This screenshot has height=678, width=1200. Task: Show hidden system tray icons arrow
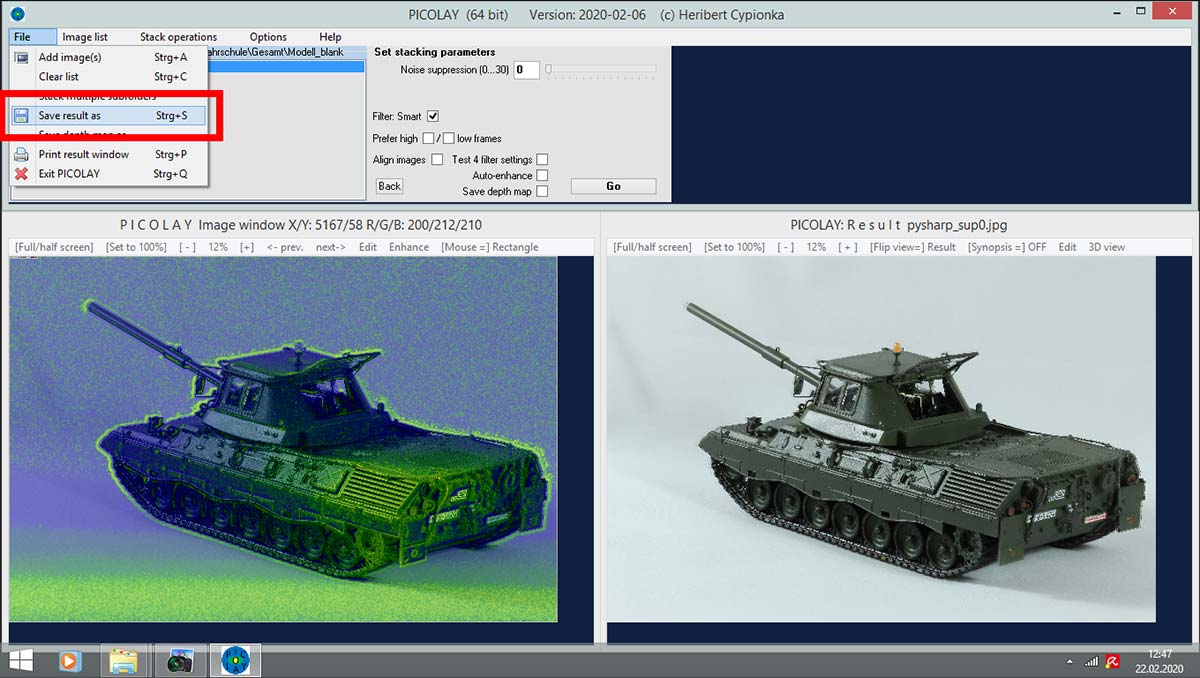click(x=1070, y=661)
